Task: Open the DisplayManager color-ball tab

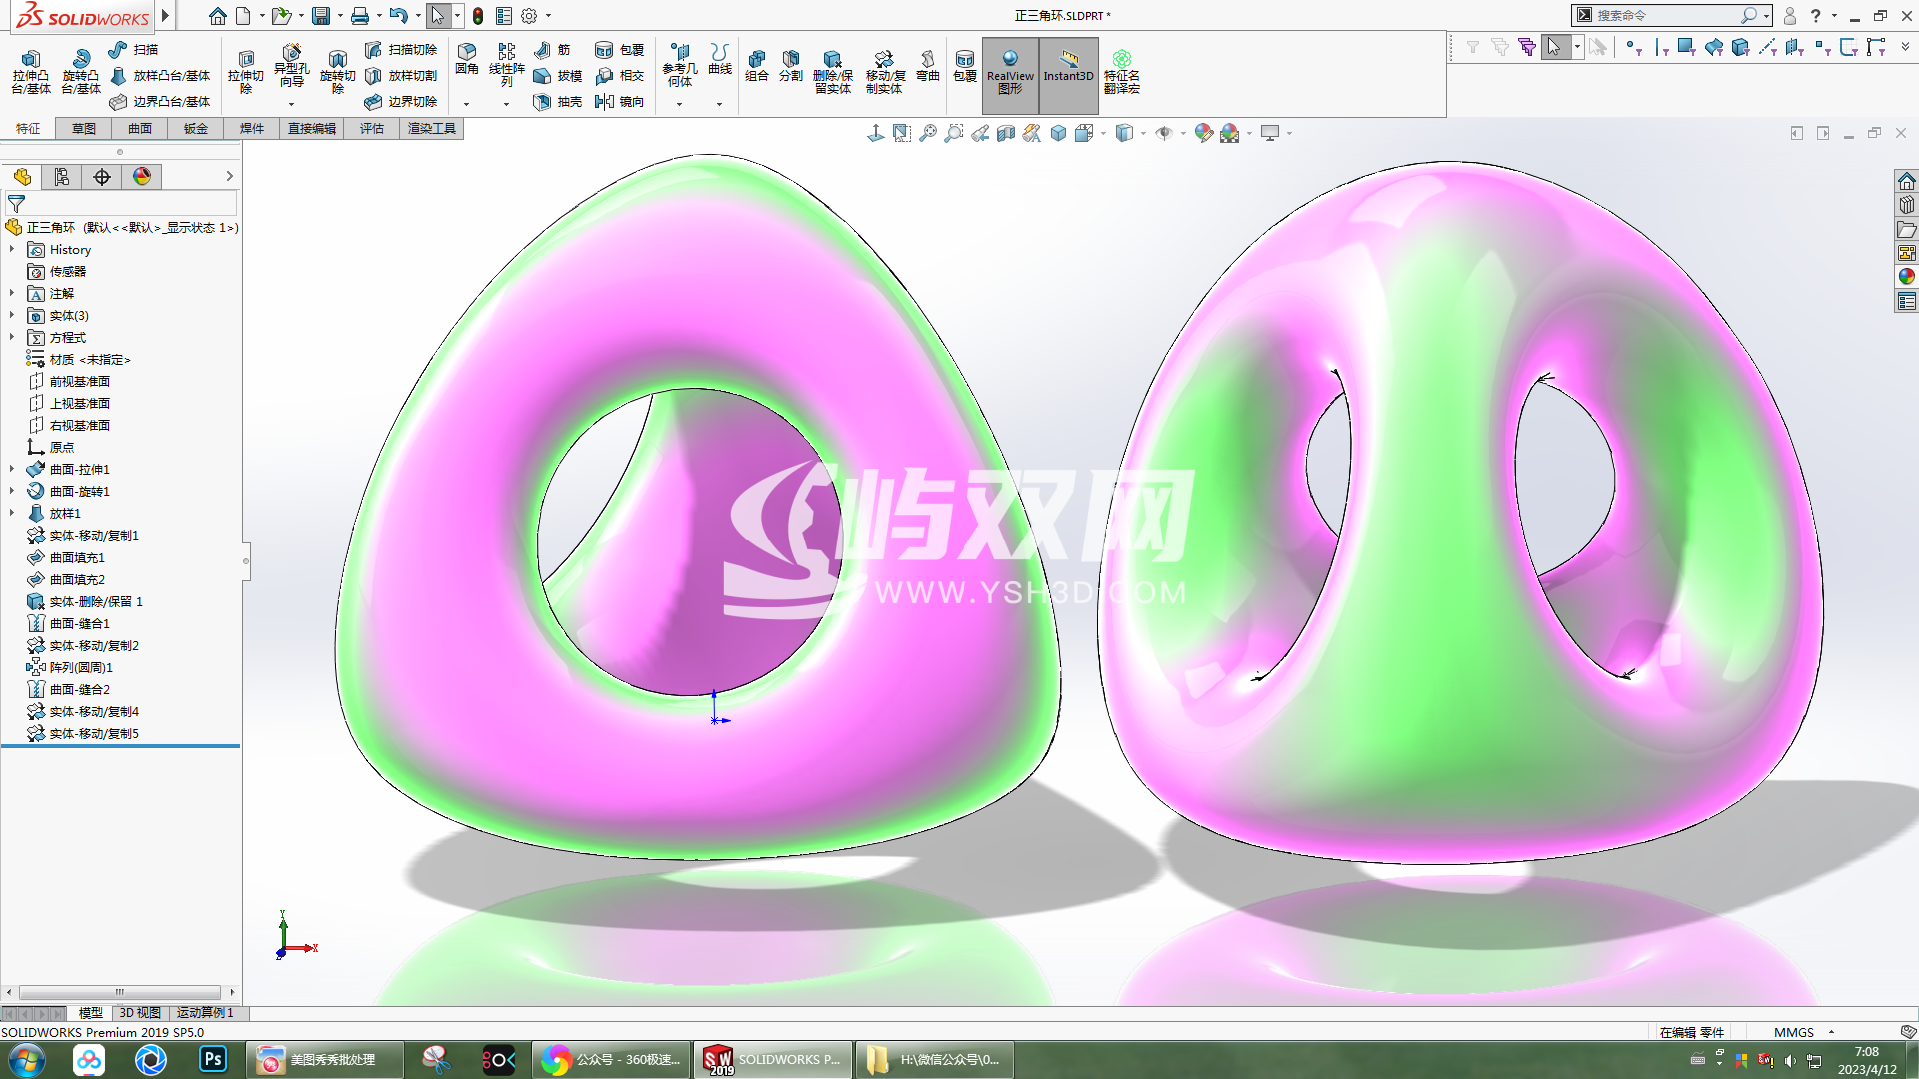Action: (142, 177)
